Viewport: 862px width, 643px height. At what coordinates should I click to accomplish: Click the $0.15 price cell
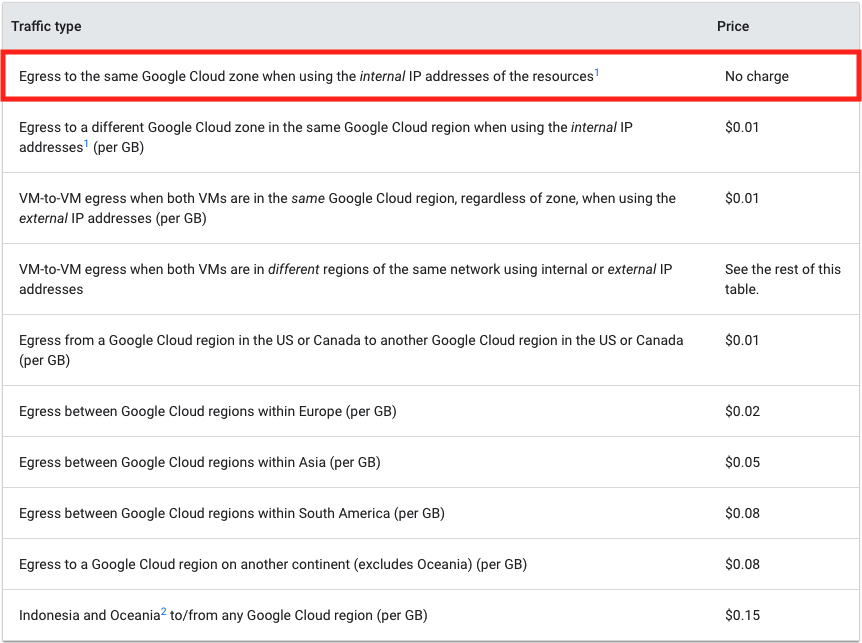742,616
